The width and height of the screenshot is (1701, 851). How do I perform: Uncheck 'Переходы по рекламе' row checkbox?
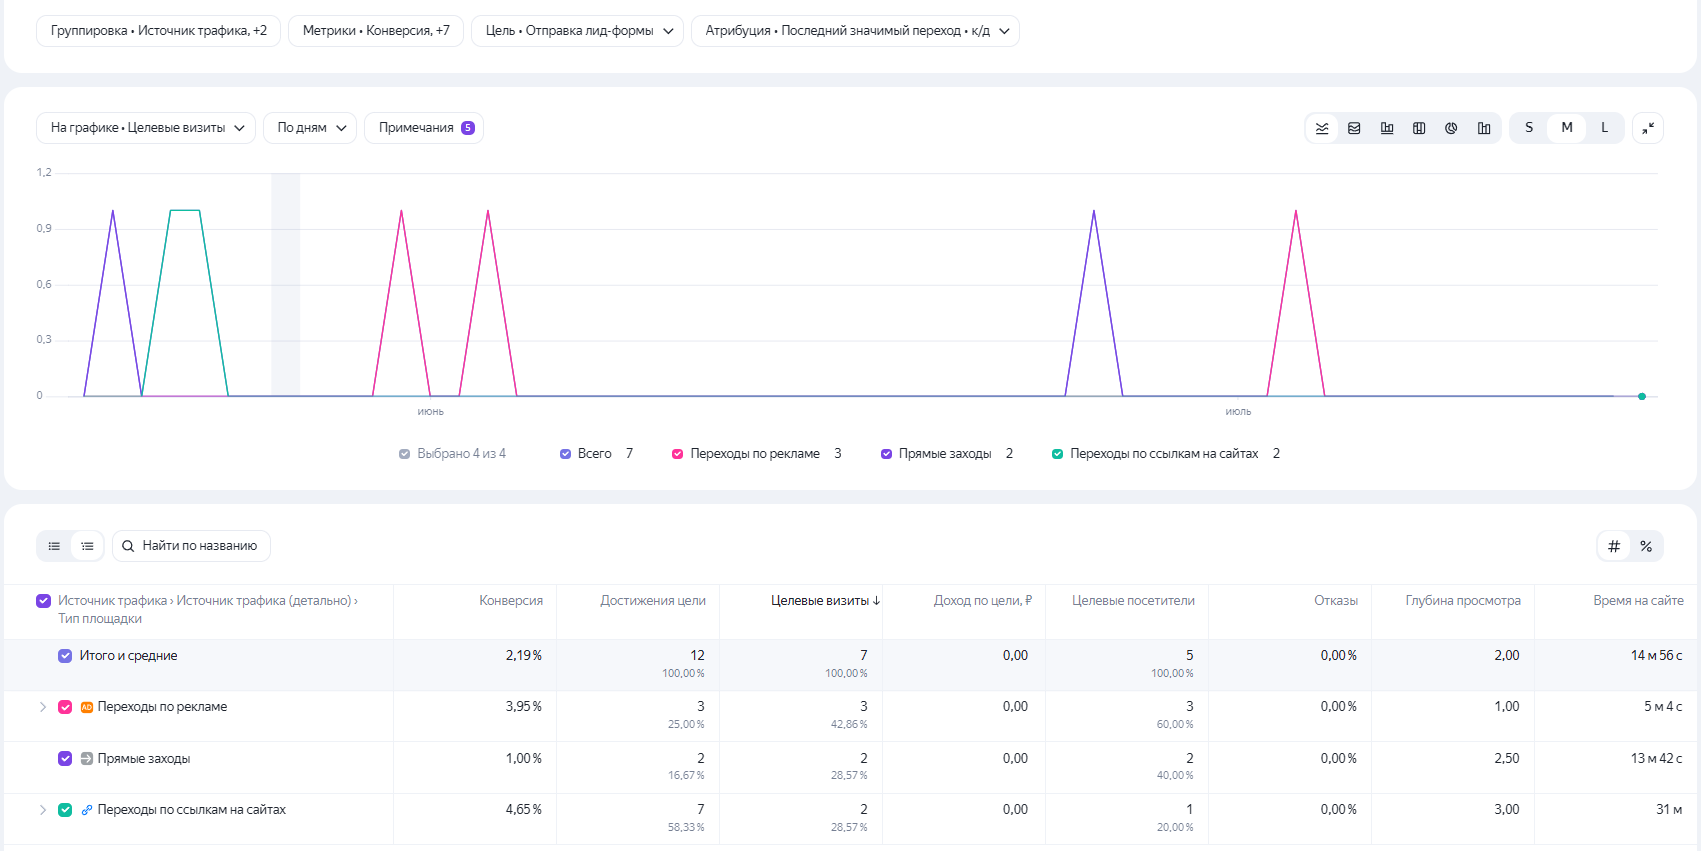pyautogui.click(x=65, y=707)
